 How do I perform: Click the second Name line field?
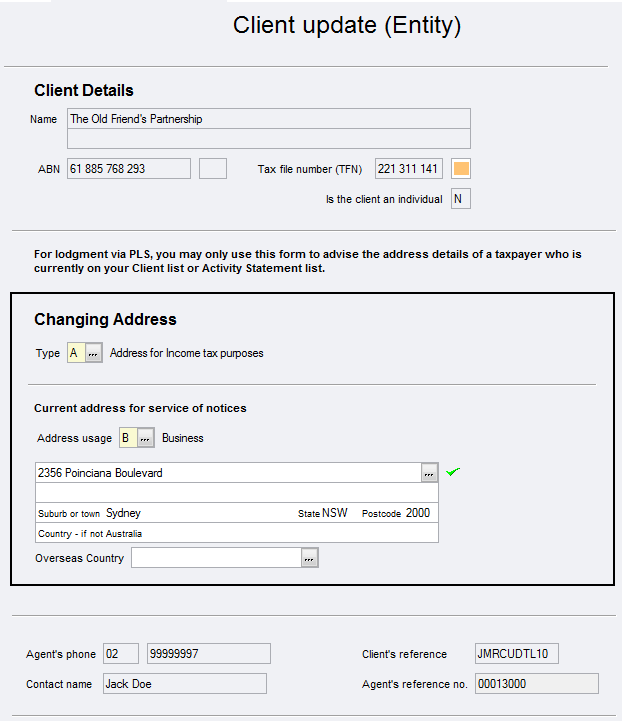tap(268, 139)
